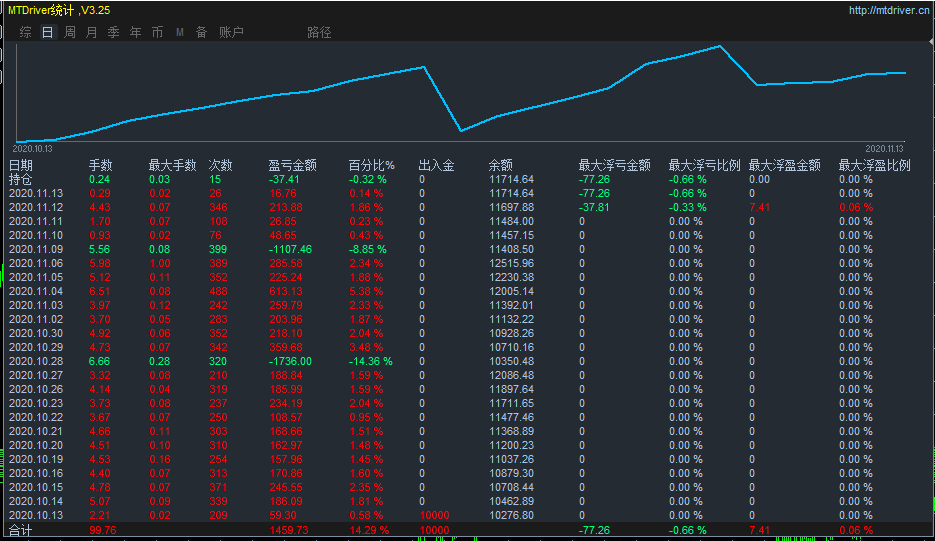Screen dimensions: 935x541
Task: Select the 日 daily statistics tab
Action: click(x=47, y=32)
